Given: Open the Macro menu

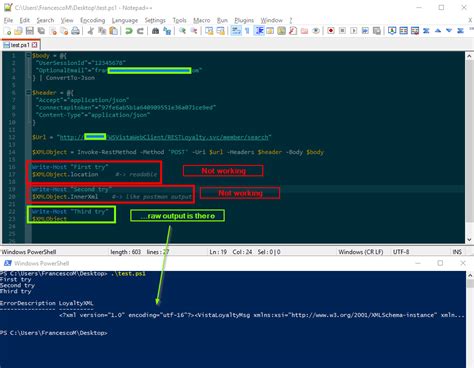Looking at the screenshot, I should (x=202, y=20).
